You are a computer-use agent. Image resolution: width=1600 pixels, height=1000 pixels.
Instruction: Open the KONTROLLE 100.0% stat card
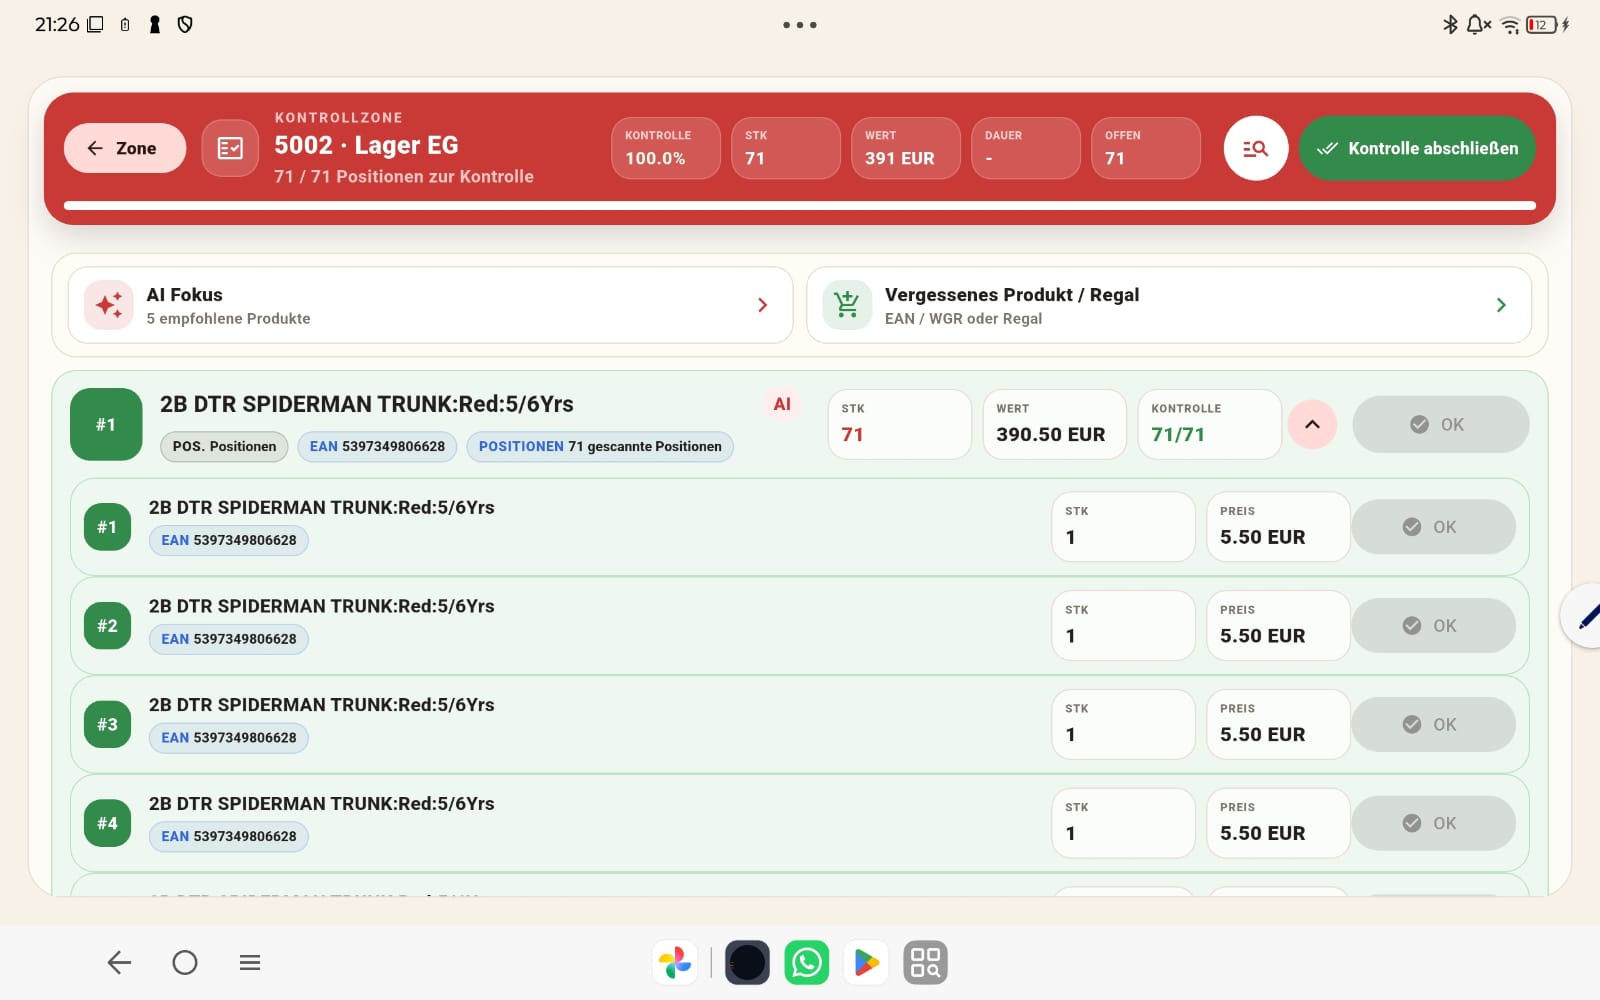pyautogui.click(x=666, y=148)
